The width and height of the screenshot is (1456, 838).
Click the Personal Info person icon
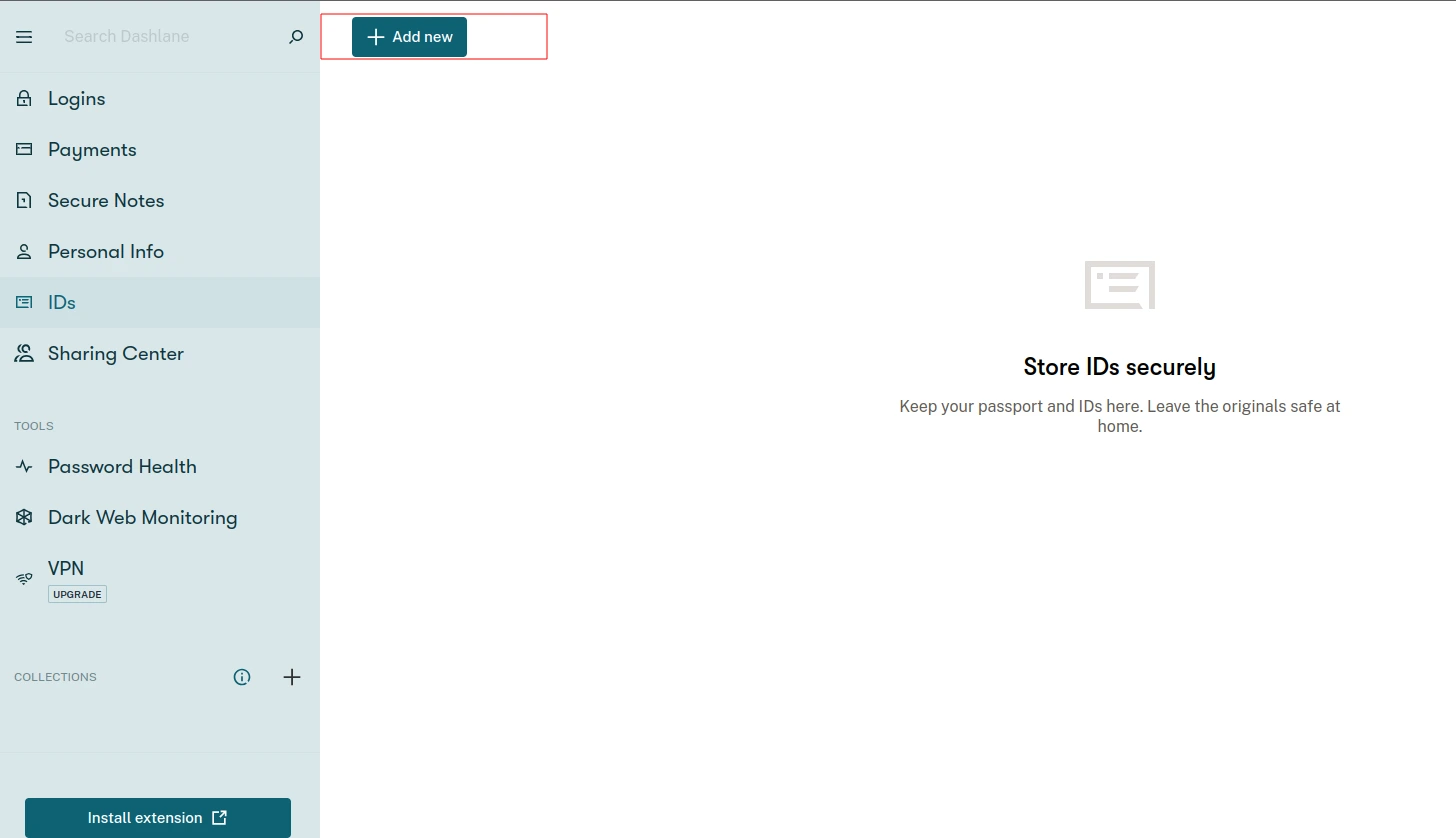click(24, 252)
